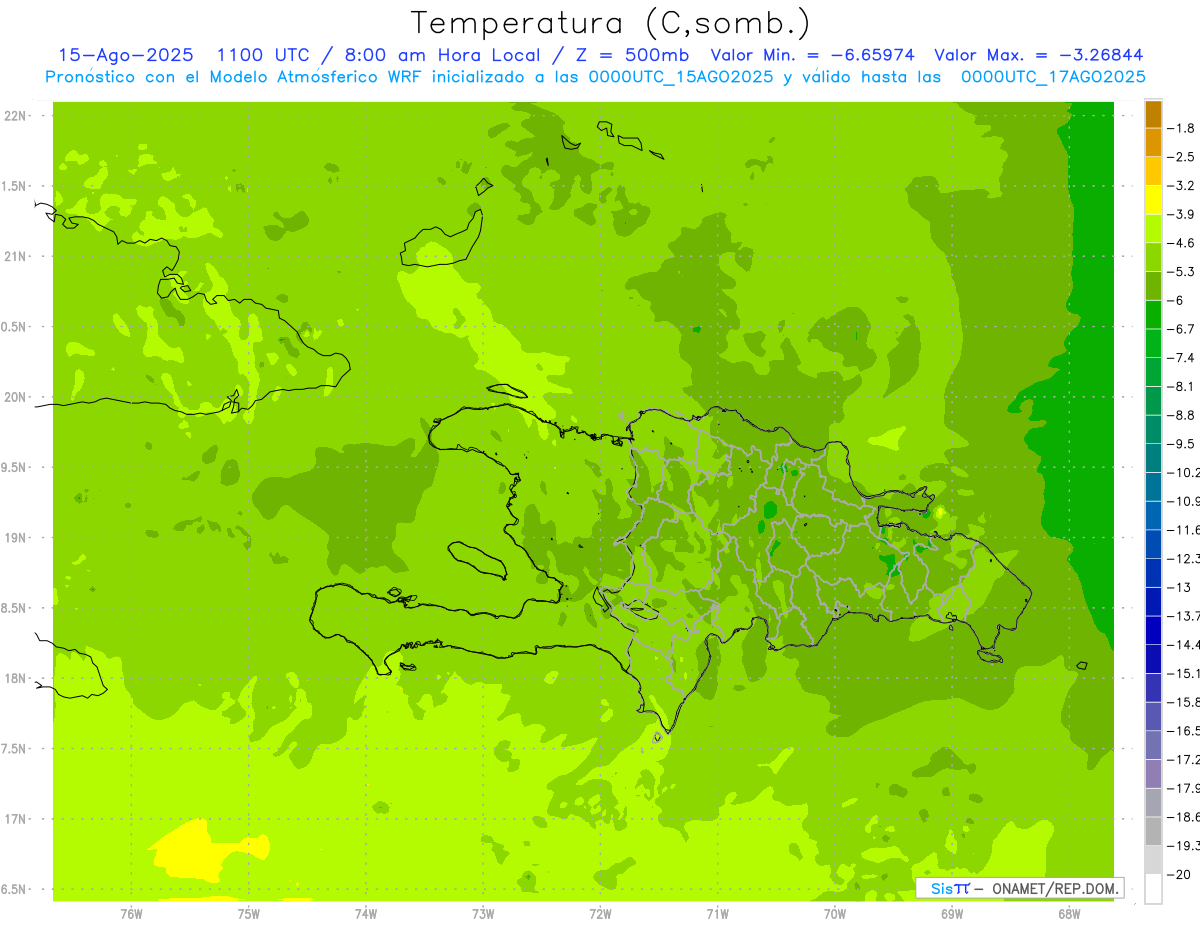The width and height of the screenshot is (1200, 927).
Task: Click '0000UTC_17AGO2025' in the forecast line
Action: [x=1053, y=77]
